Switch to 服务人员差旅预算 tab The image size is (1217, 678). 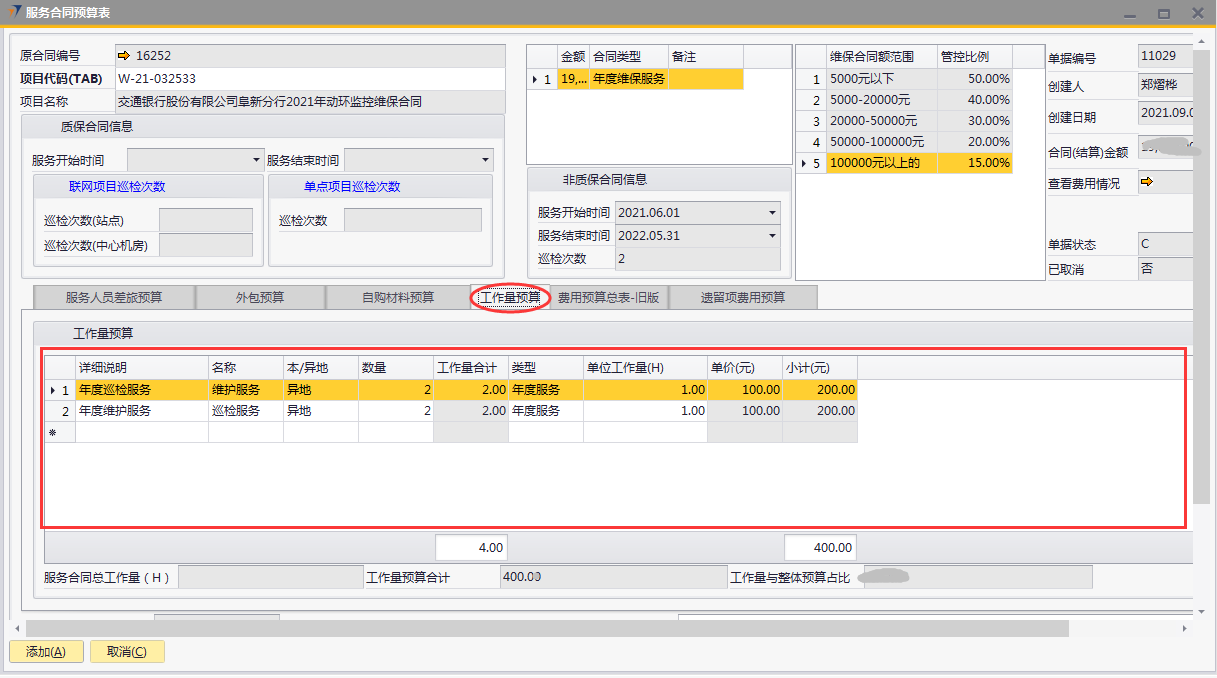[114, 298]
